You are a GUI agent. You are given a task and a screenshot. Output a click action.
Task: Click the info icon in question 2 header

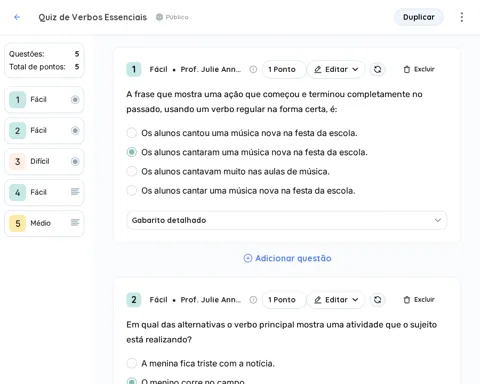(253, 300)
